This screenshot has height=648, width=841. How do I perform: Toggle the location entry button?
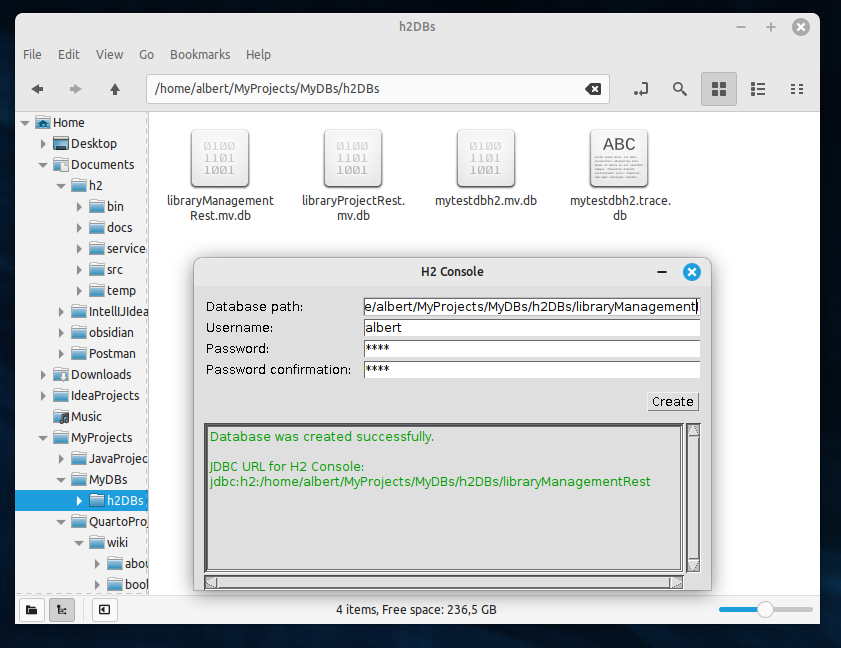[x=641, y=89]
